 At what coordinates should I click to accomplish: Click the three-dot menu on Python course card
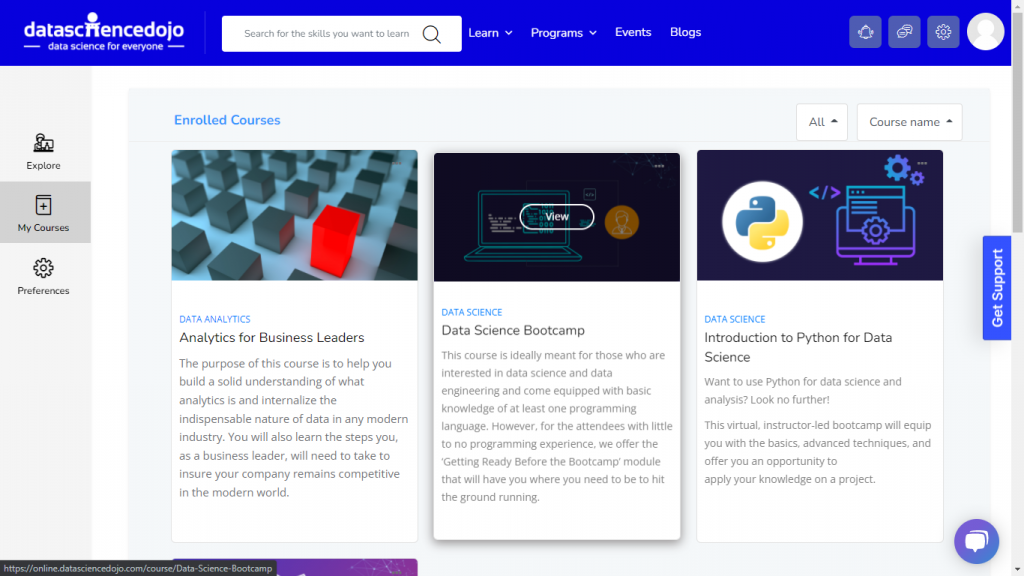tap(922, 163)
